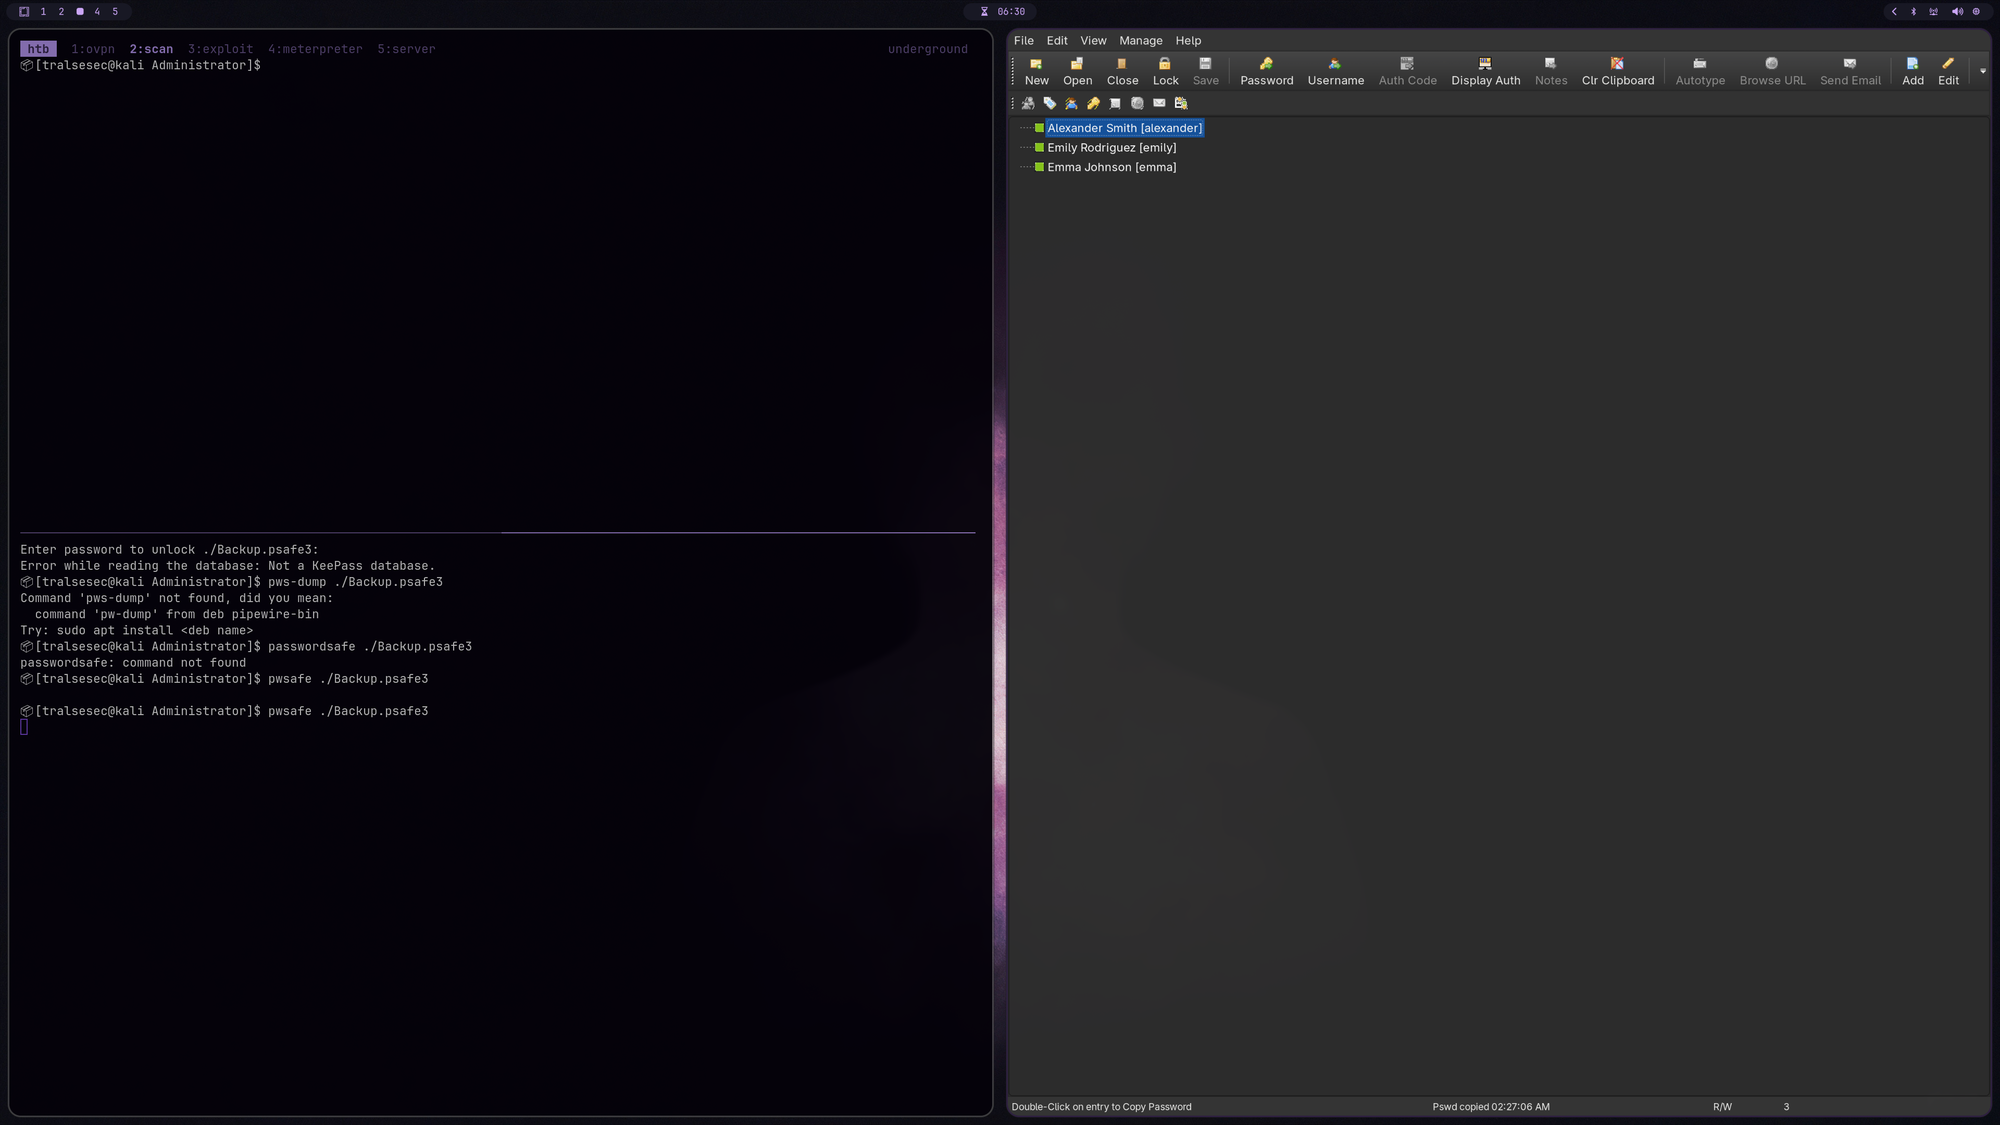Click the 'Pswd copied 02:27:06 AM' status text

click(x=1491, y=1107)
